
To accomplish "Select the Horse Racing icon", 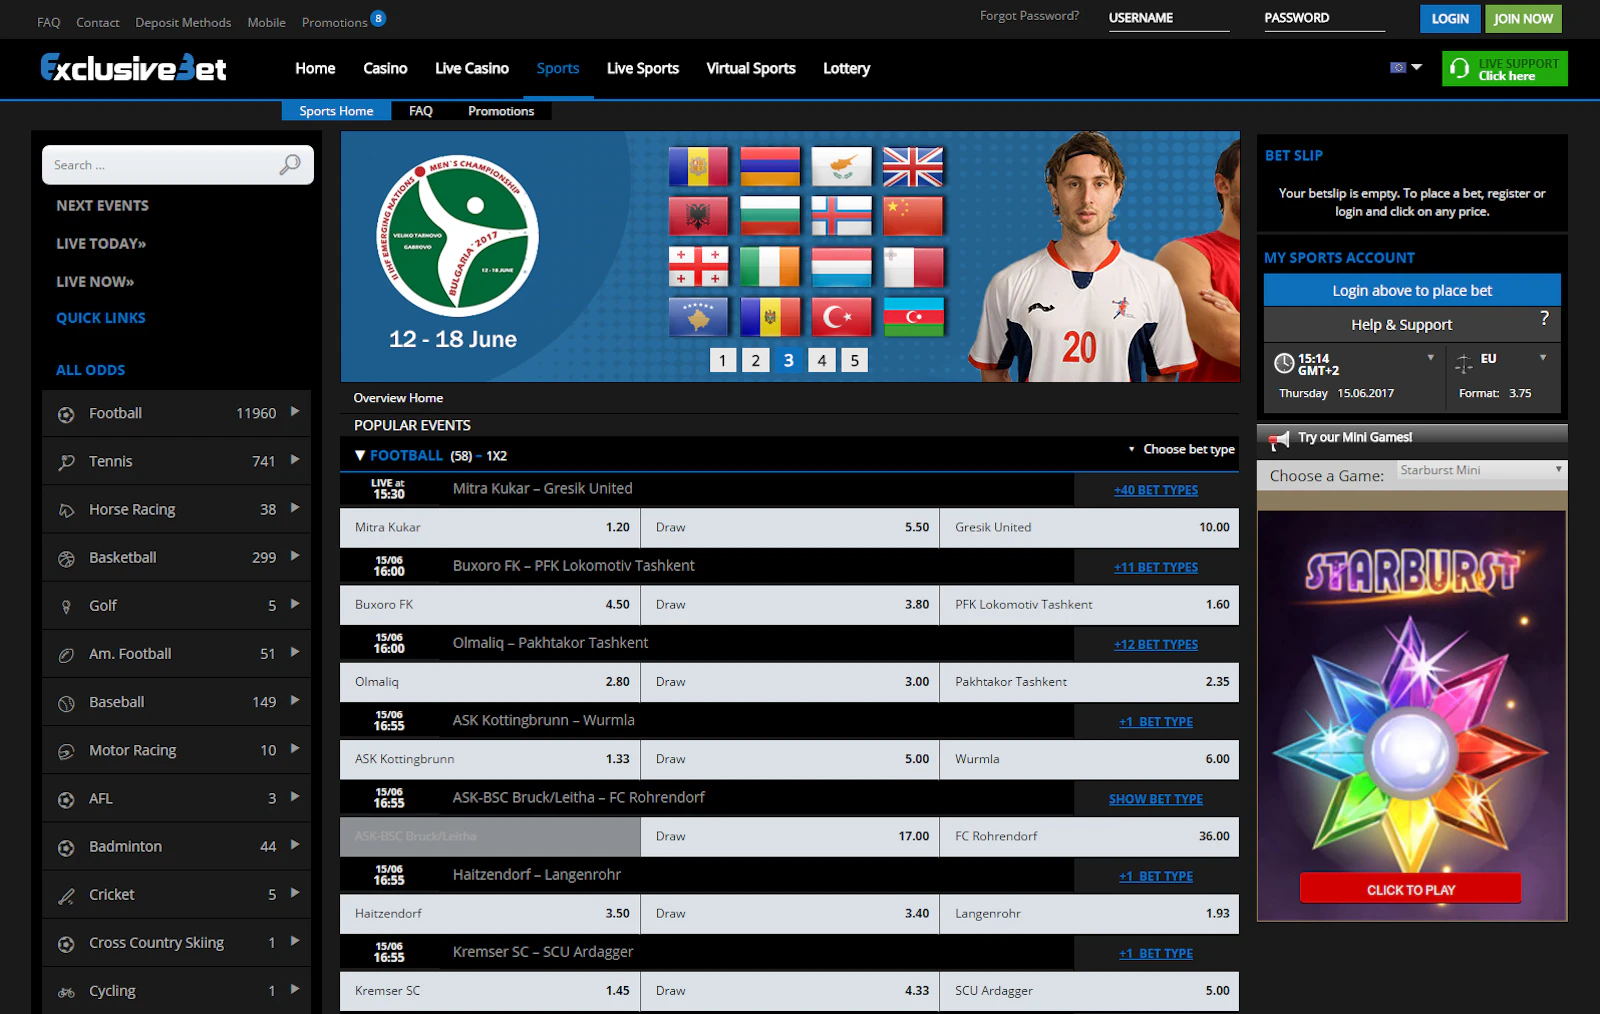I will [x=66, y=510].
